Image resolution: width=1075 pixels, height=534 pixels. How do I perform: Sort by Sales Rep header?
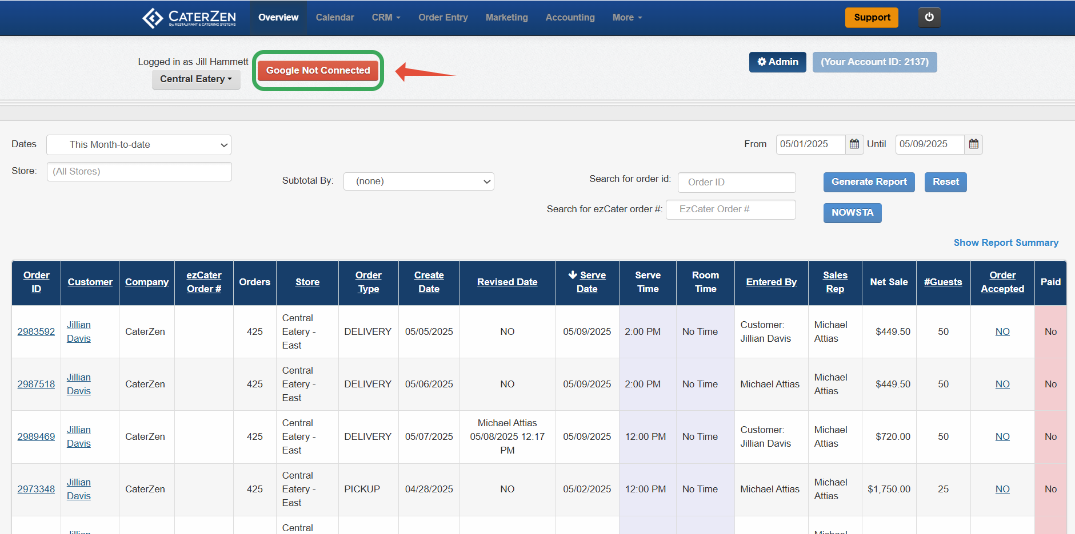[x=835, y=282]
